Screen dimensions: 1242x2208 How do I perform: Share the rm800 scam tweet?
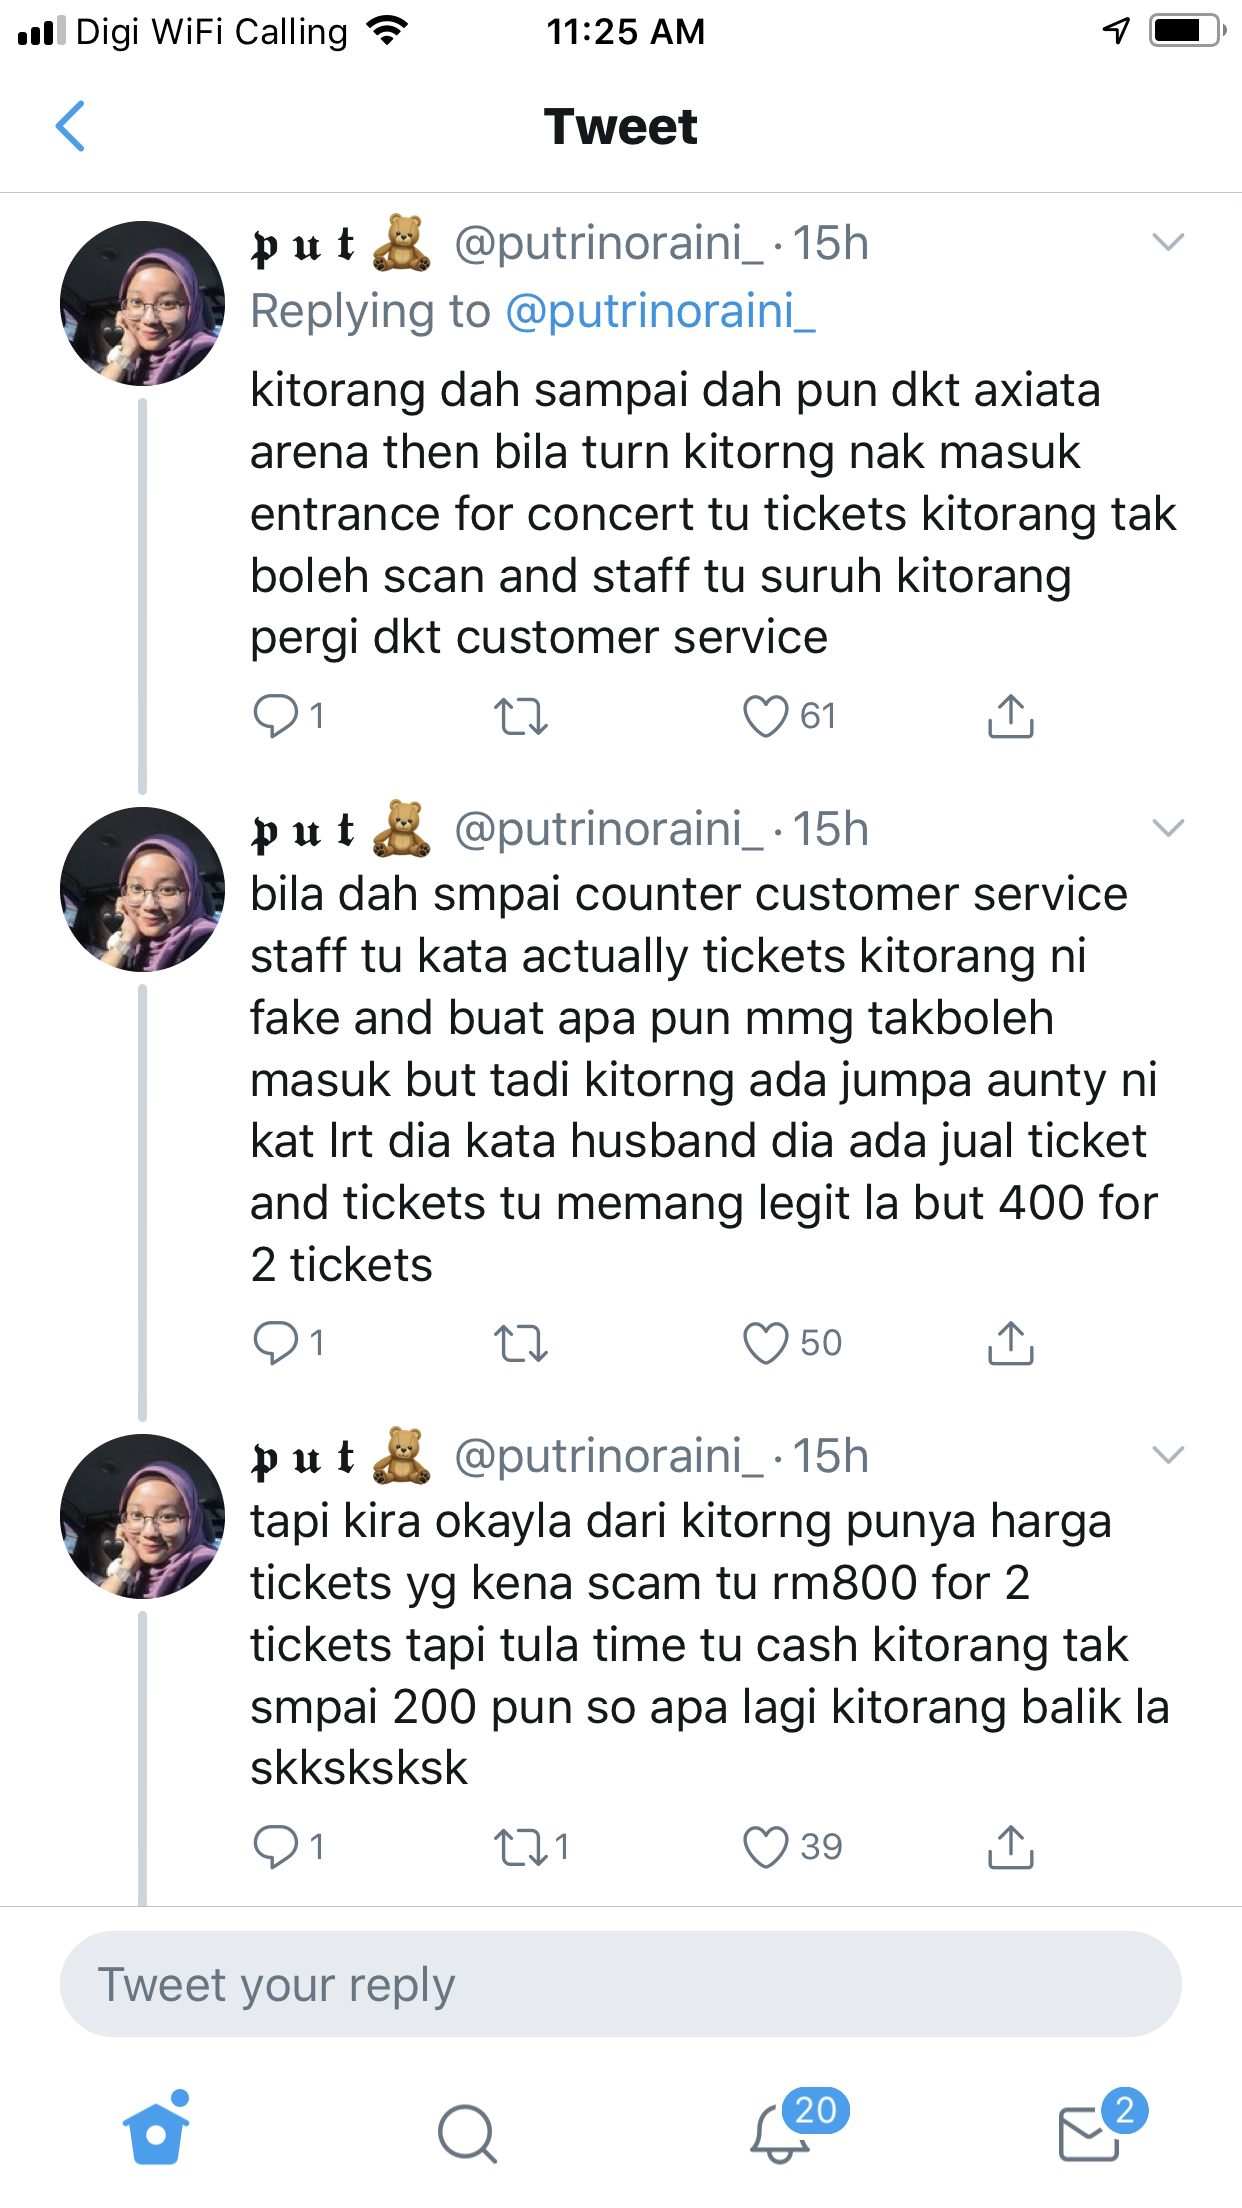(1010, 1847)
